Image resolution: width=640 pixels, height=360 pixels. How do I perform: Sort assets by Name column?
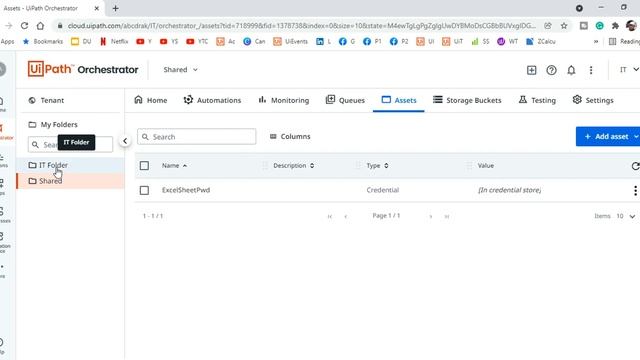174,165
